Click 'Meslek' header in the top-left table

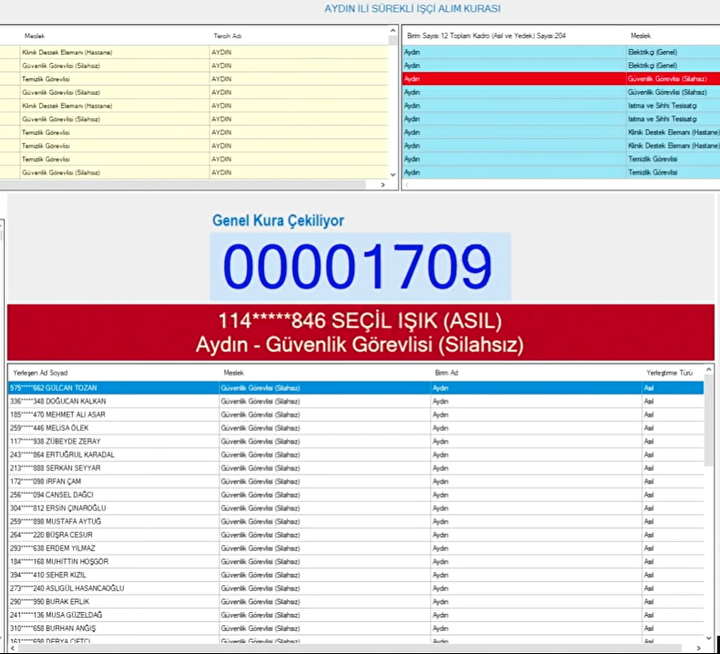click(x=34, y=36)
